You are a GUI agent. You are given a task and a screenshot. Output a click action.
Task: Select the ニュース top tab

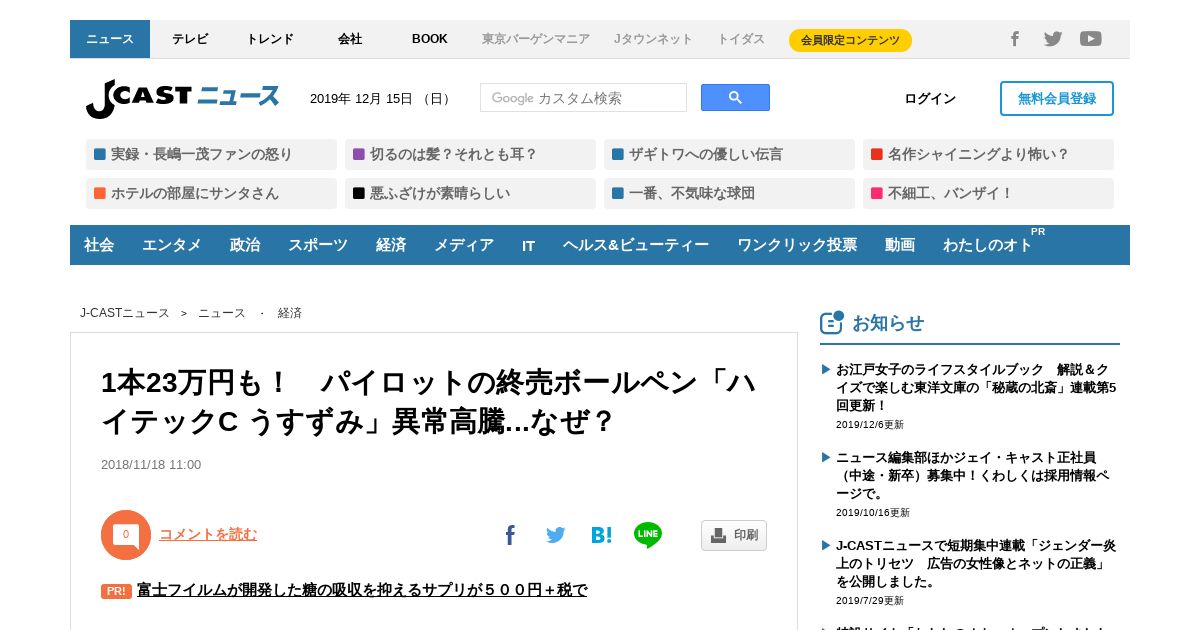coord(110,39)
